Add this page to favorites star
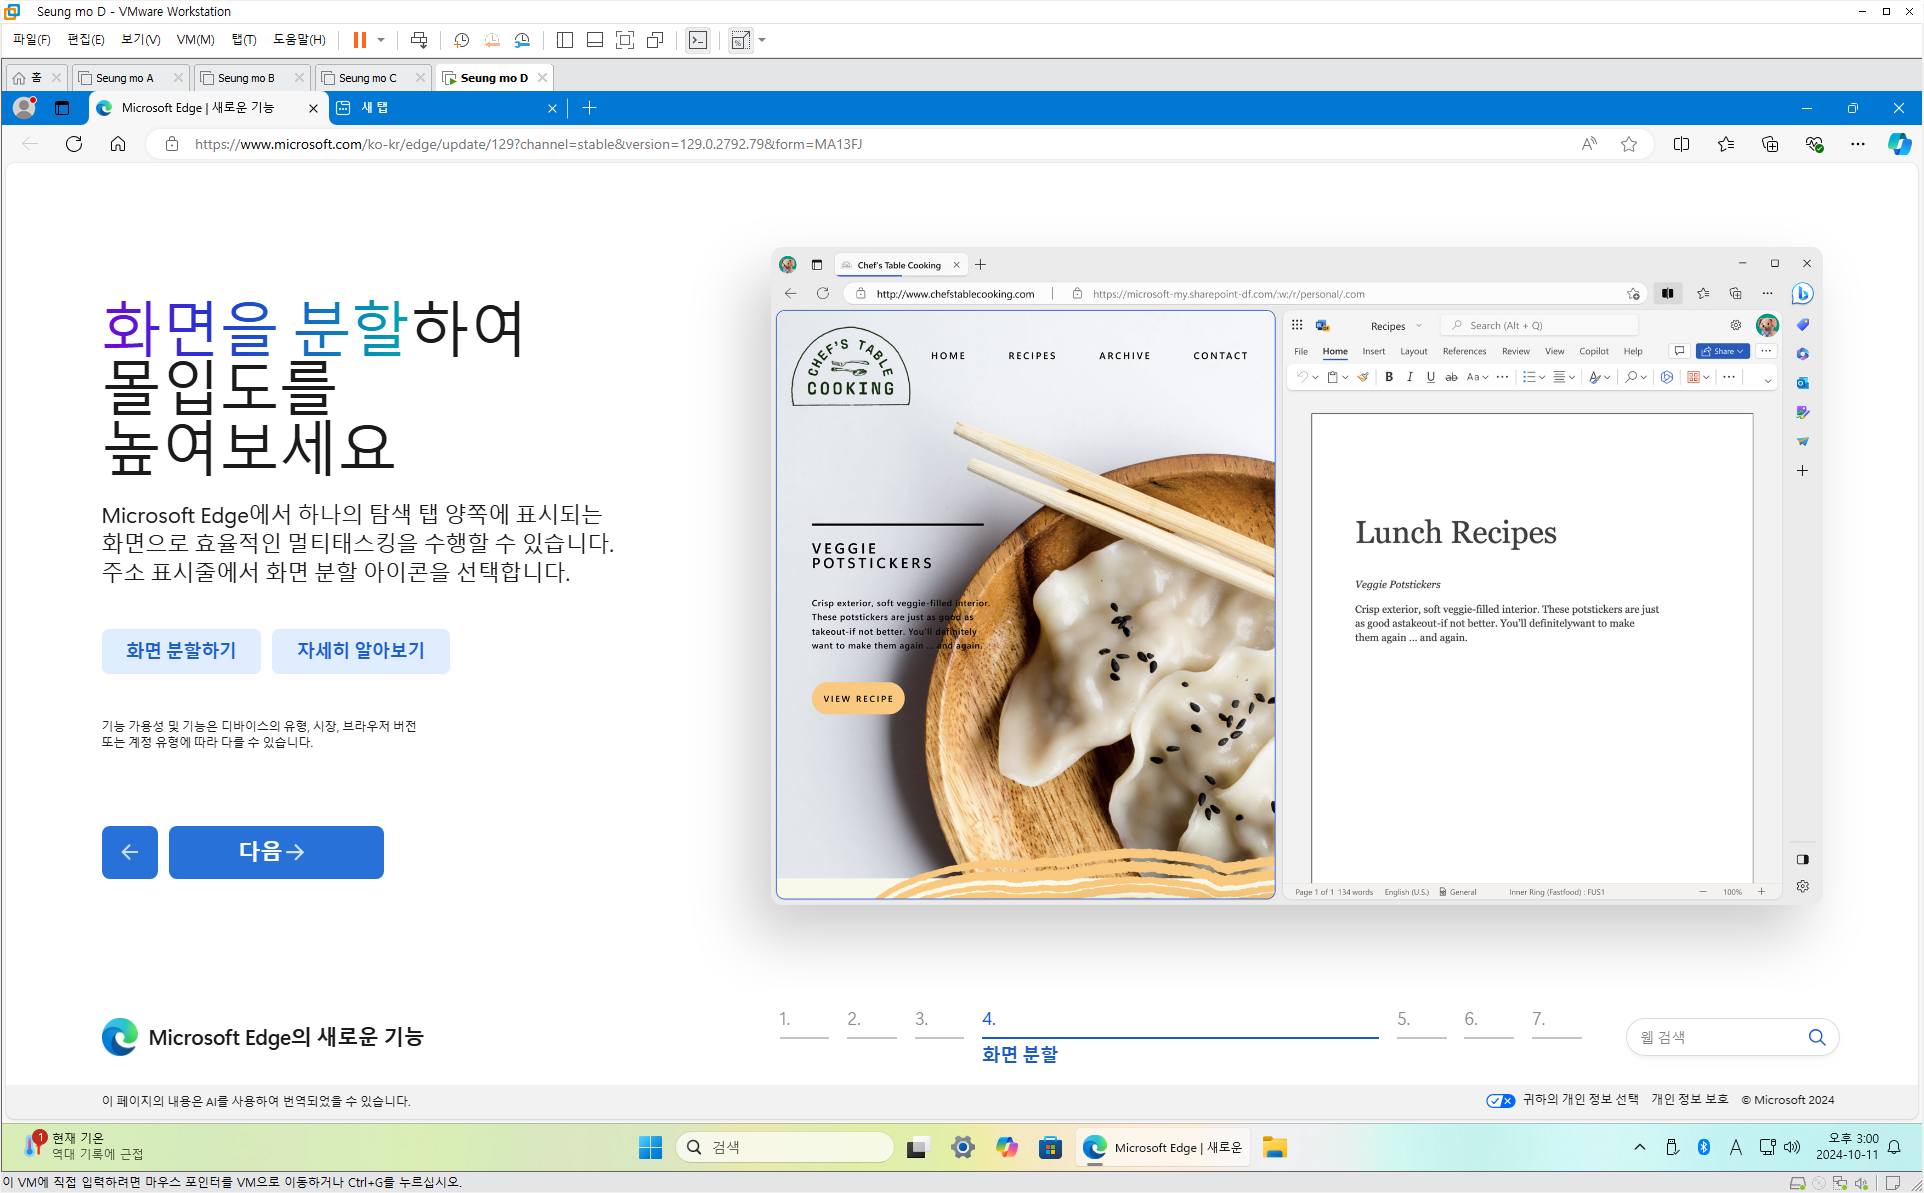This screenshot has height=1193, width=1924. tap(1629, 144)
